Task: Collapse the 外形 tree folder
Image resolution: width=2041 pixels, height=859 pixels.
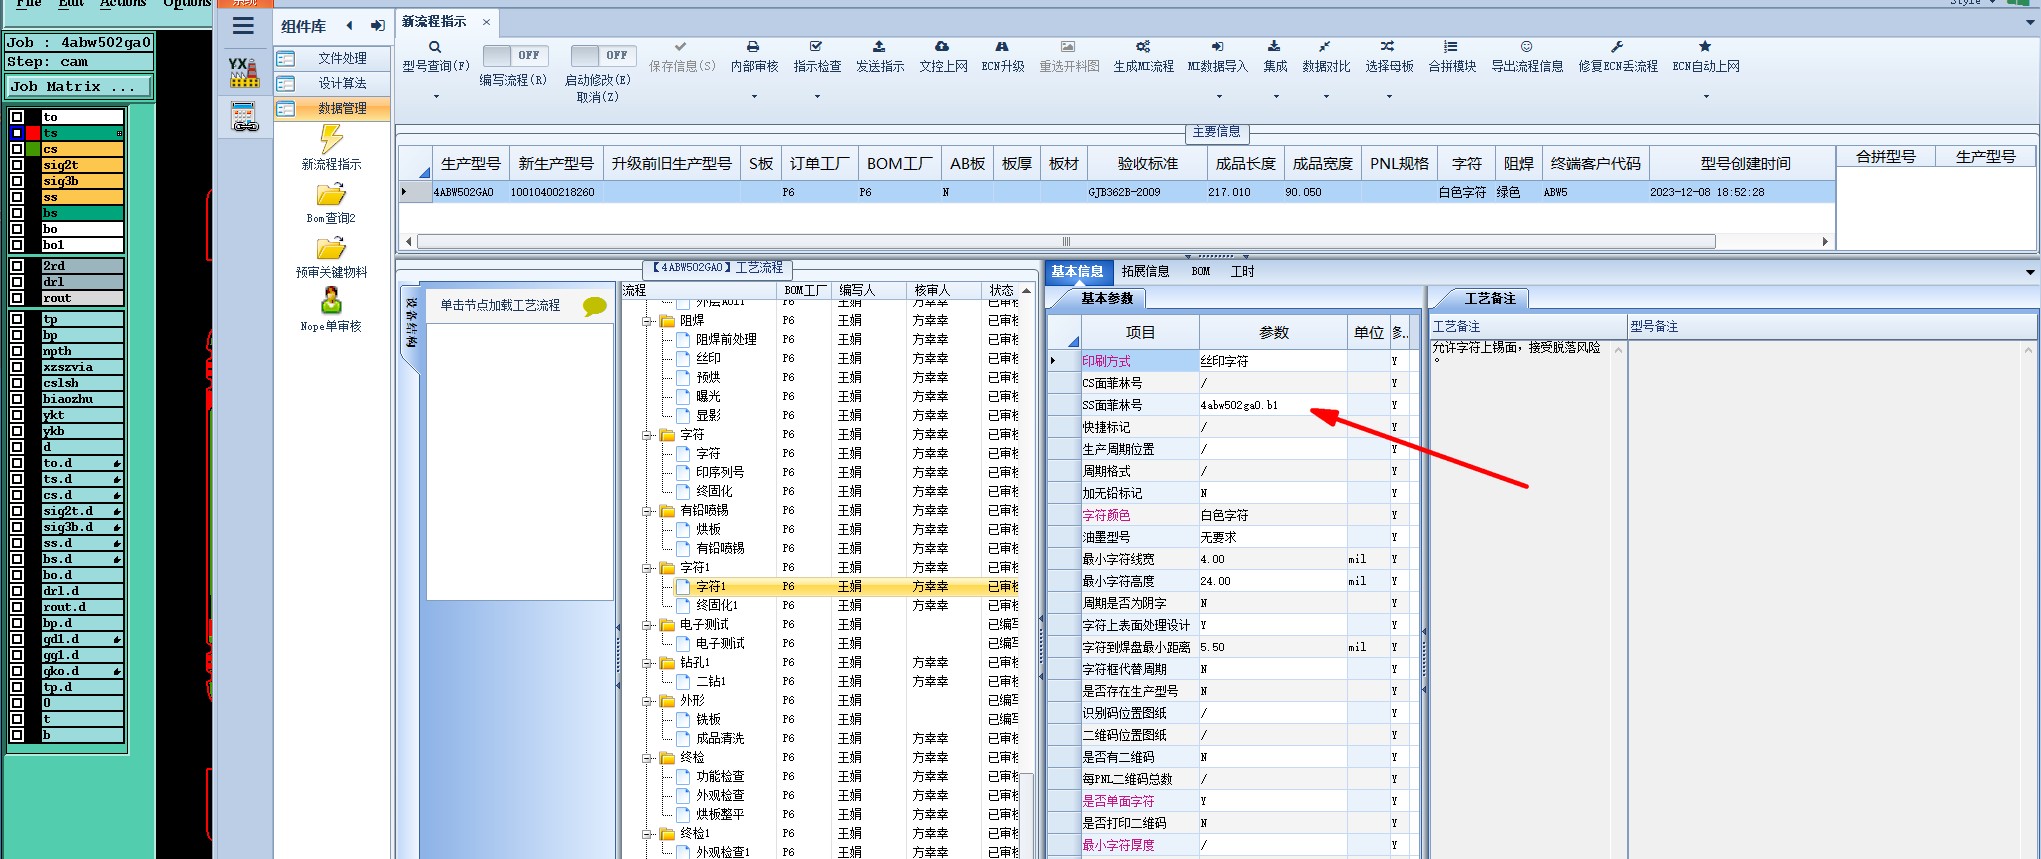Action: [x=648, y=701]
